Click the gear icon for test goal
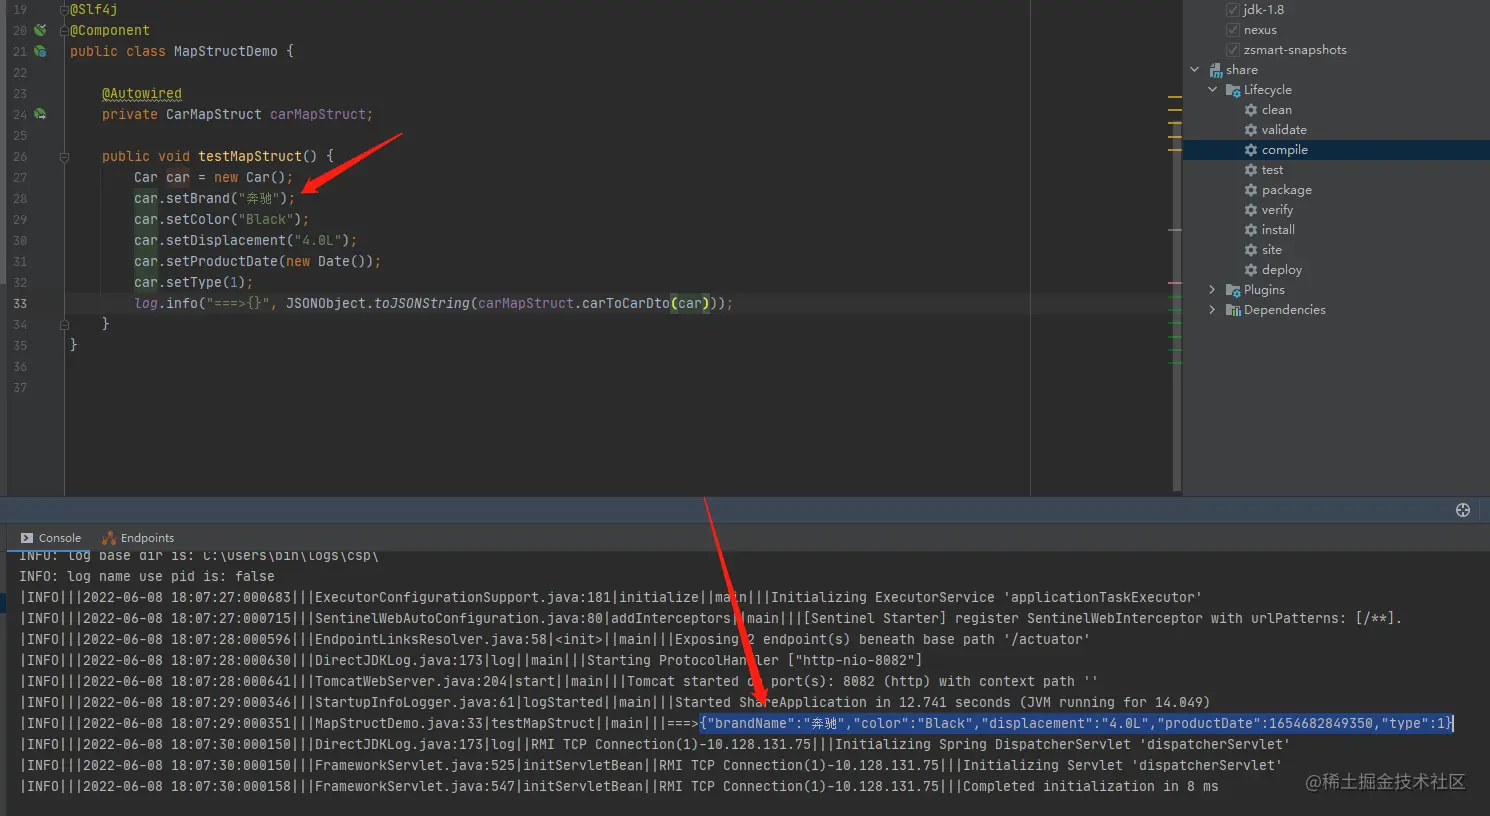The height and width of the screenshot is (816, 1490). pyautogui.click(x=1251, y=170)
